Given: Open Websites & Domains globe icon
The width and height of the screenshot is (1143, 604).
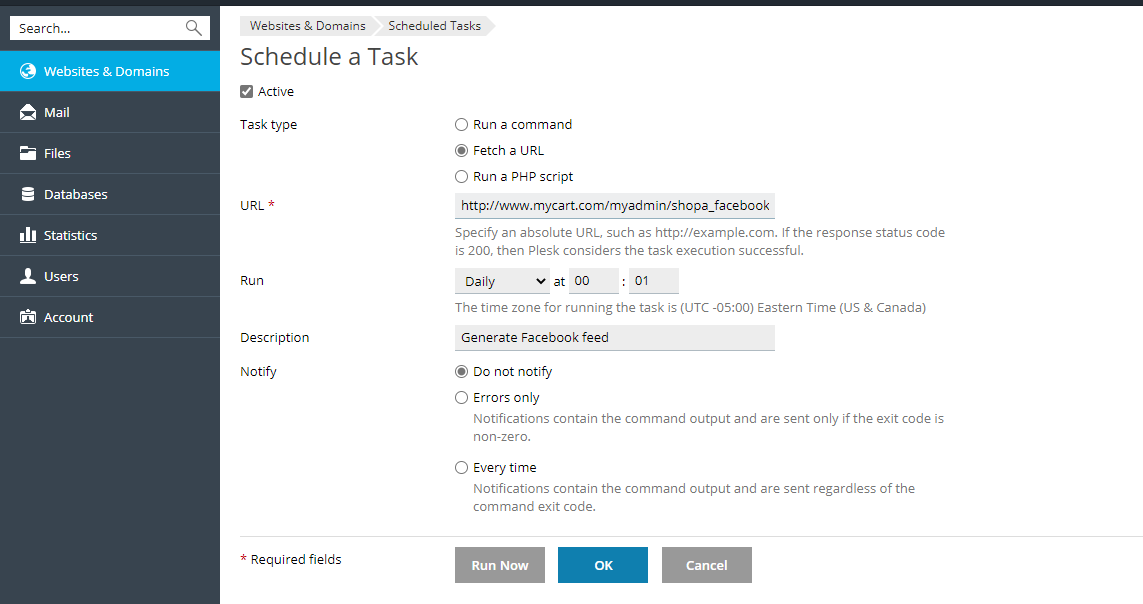Looking at the screenshot, I should coord(28,71).
